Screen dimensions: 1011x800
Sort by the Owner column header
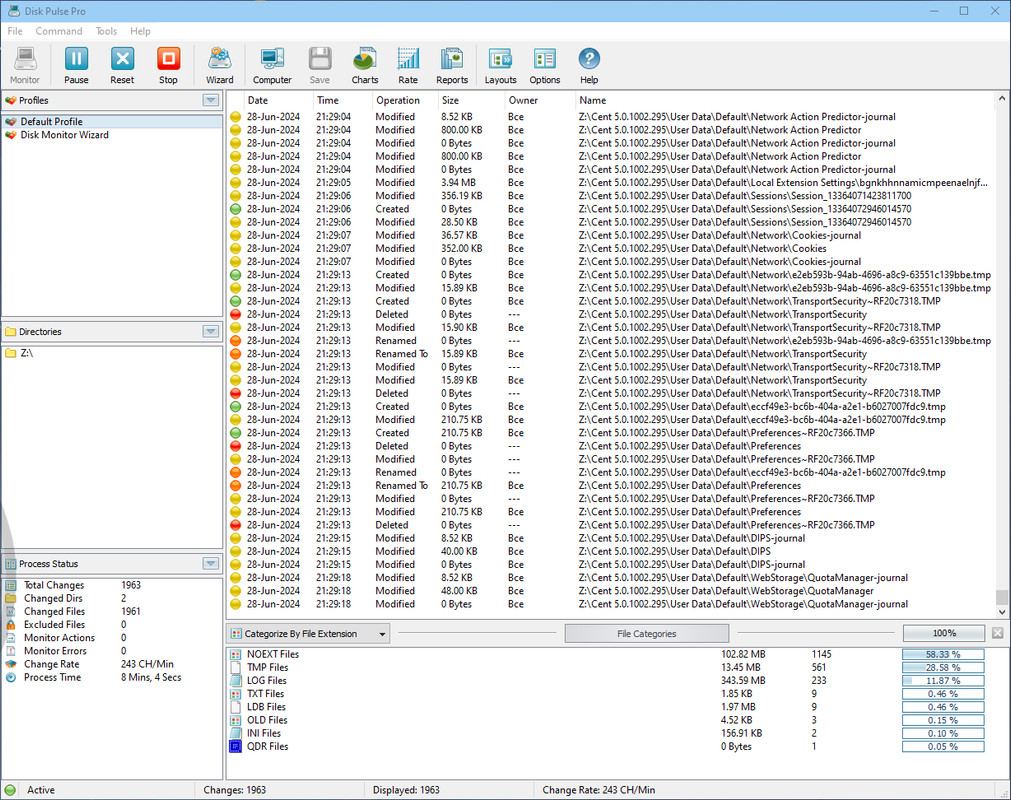click(x=540, y=100)
